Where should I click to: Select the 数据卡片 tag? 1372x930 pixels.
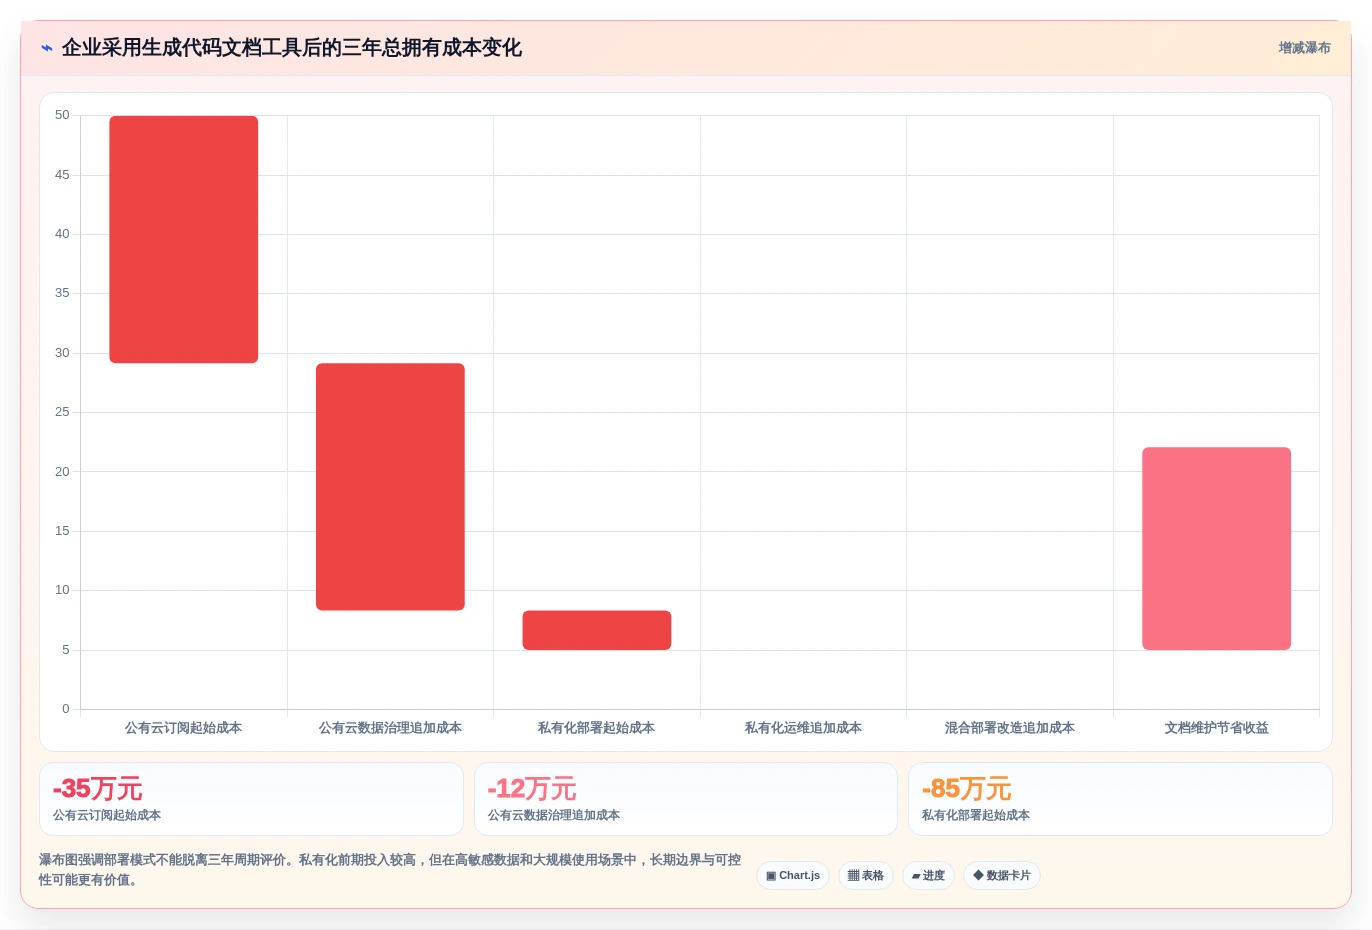click(x=1002, y=876)
